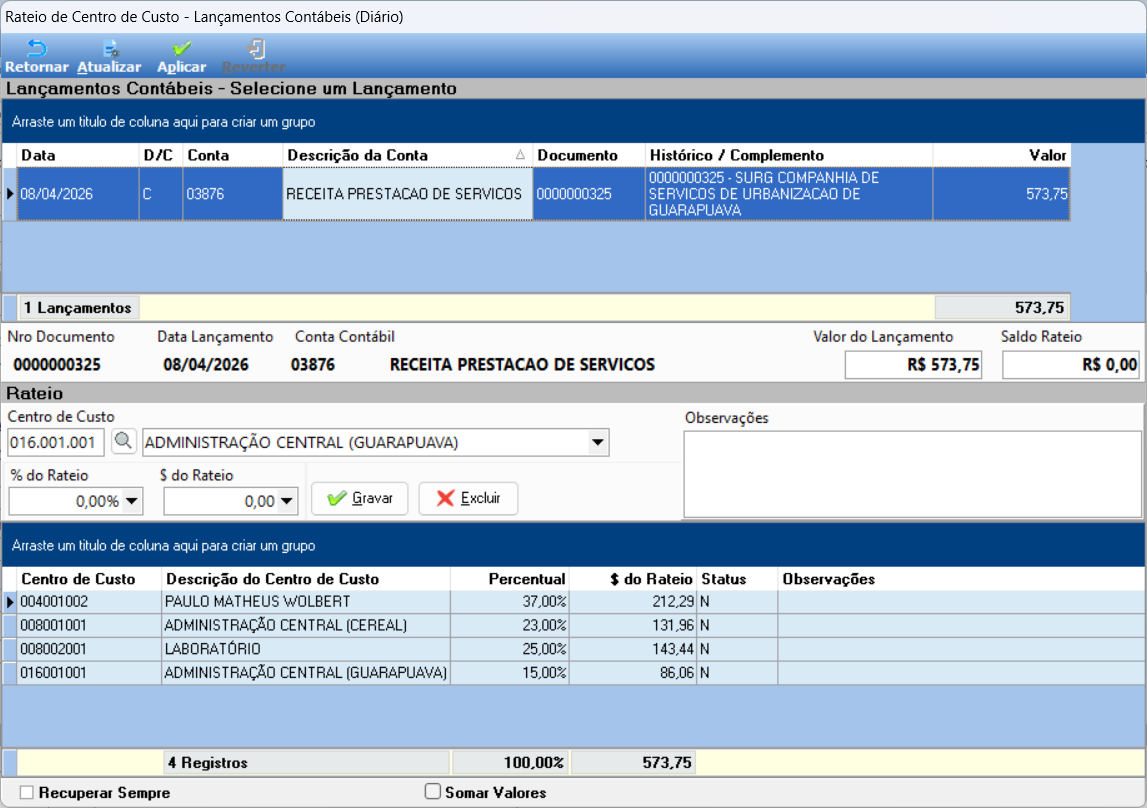Click the Documento column header
Screen dimensions: 1147x808
click(589, 155)
